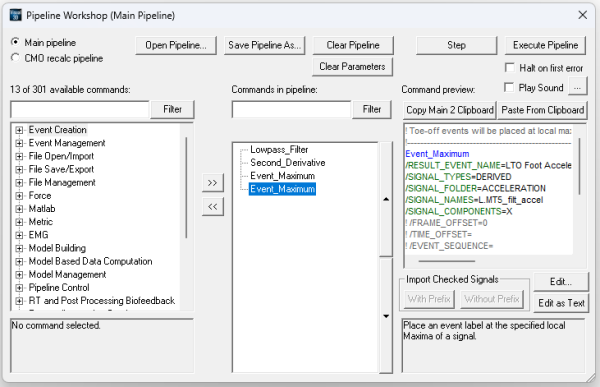Click the Clear Pipeline button
600x387 pixels.
point(353,45)
